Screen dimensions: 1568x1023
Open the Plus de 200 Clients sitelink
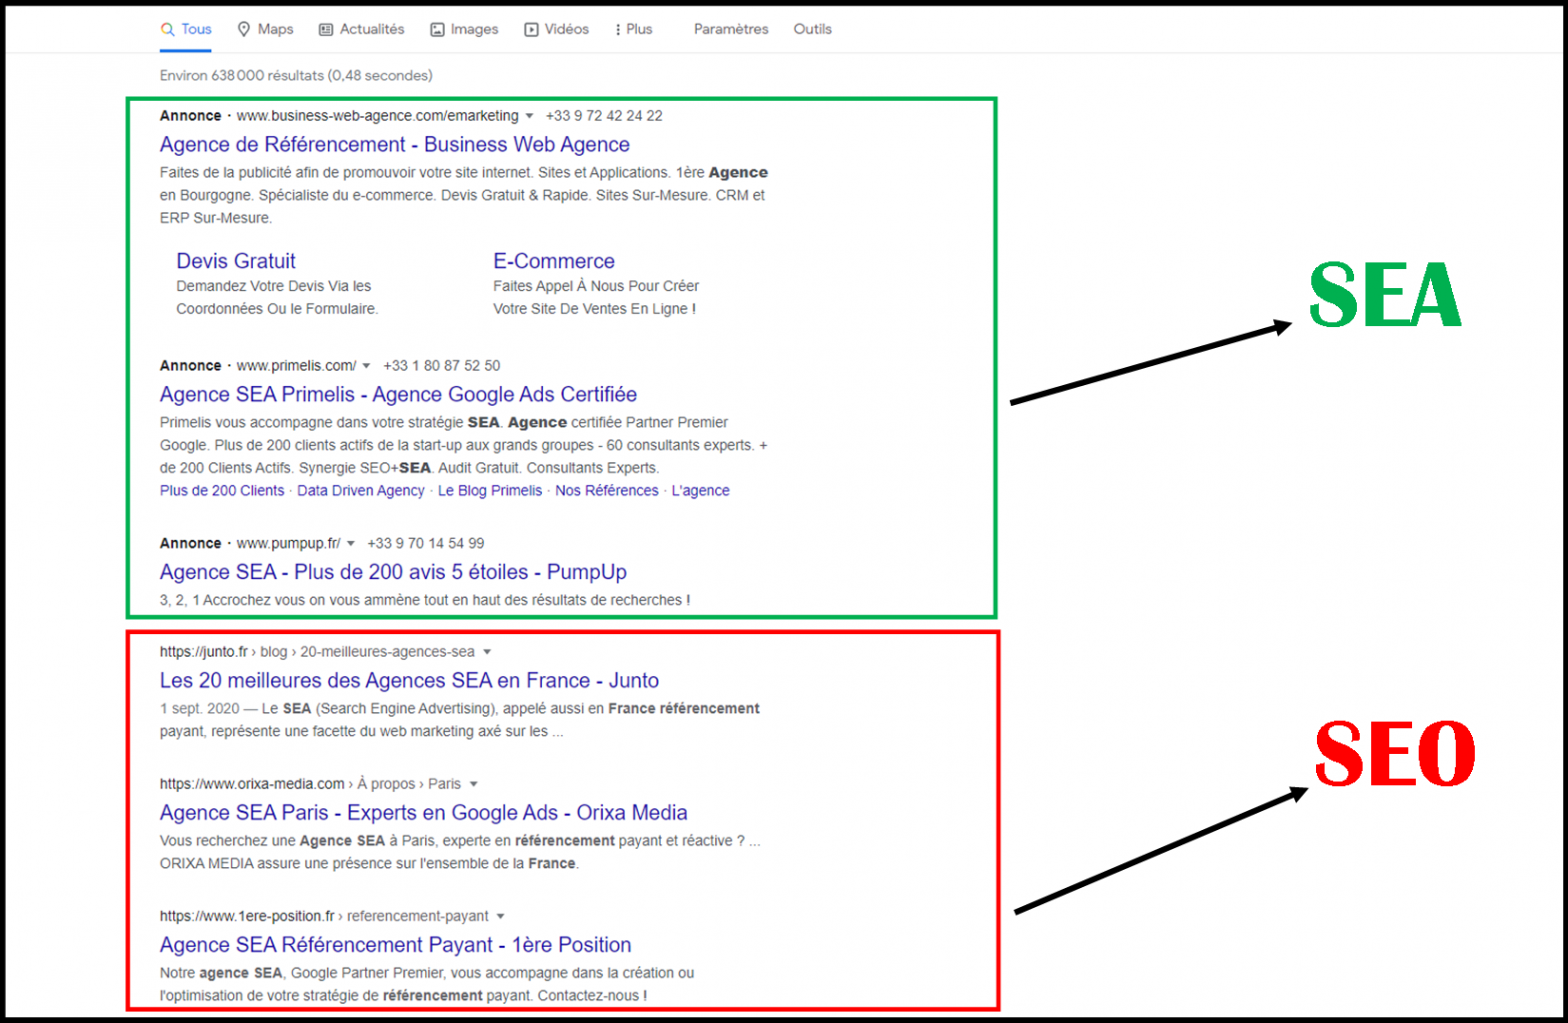pyautogui.click(x=222, y=490)
